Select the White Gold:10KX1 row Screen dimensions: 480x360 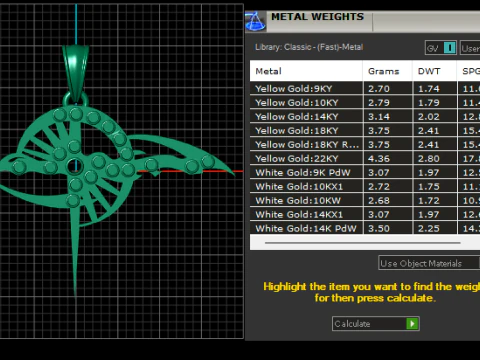coord(365,187)
